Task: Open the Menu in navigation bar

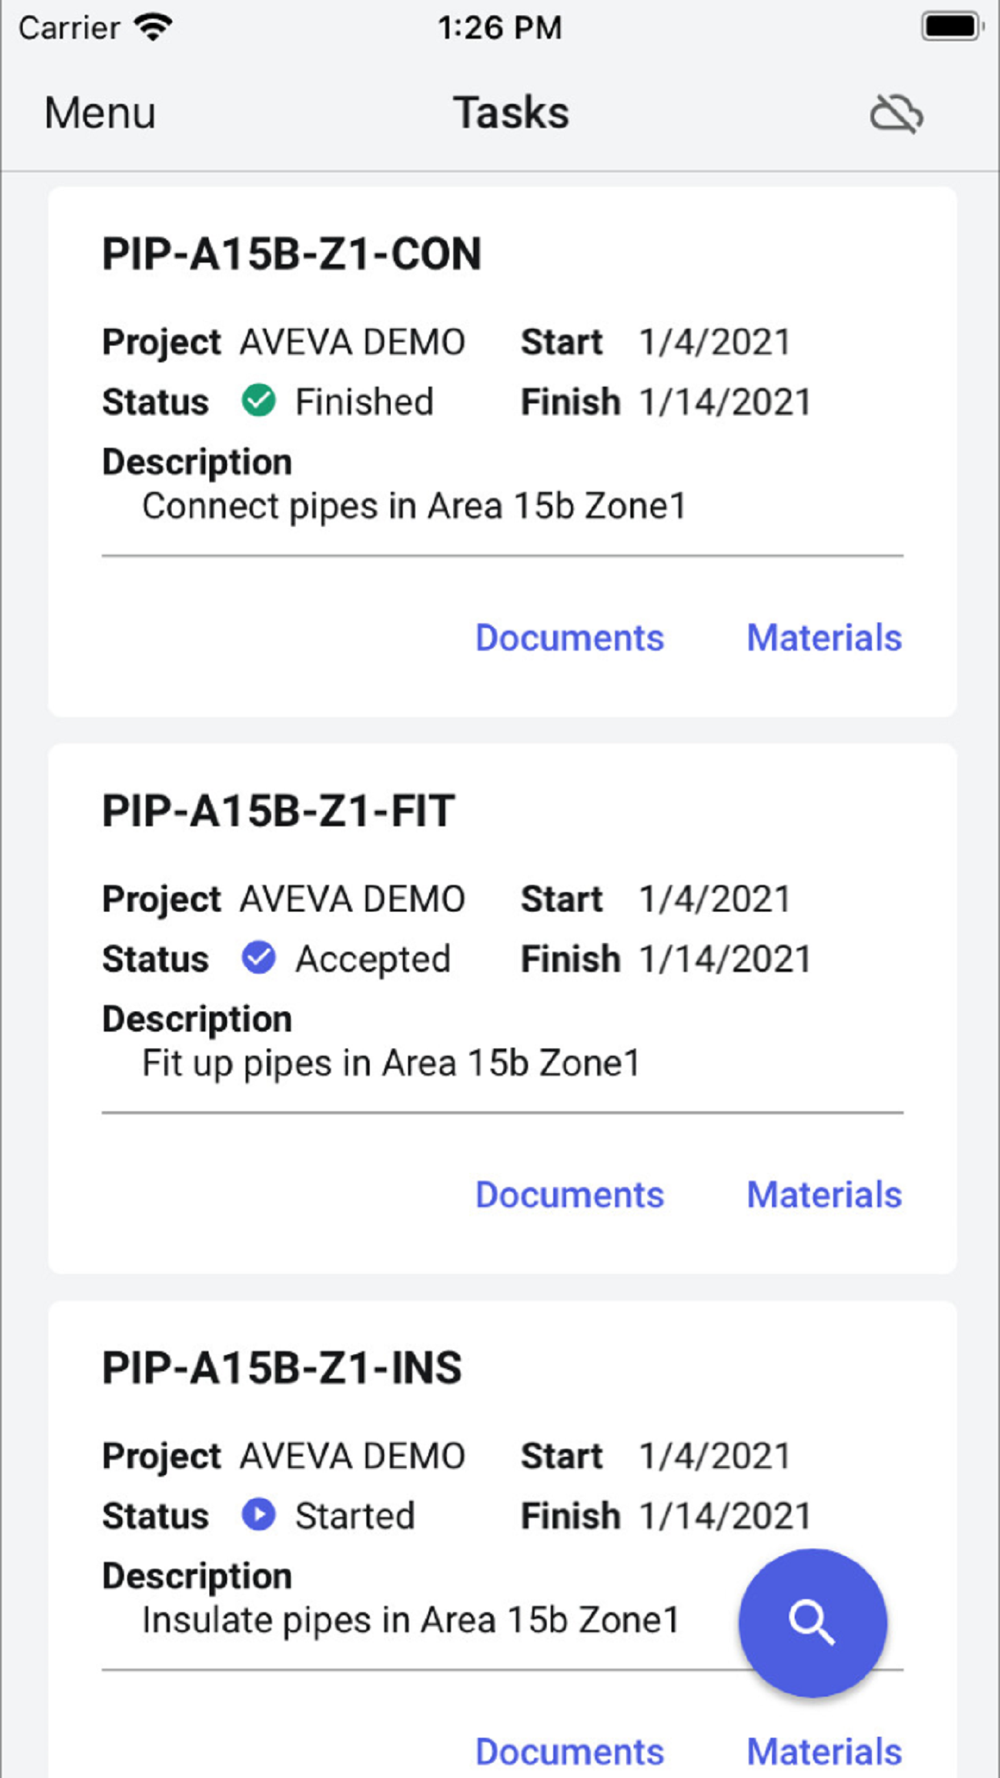Action: pos(100,113)
